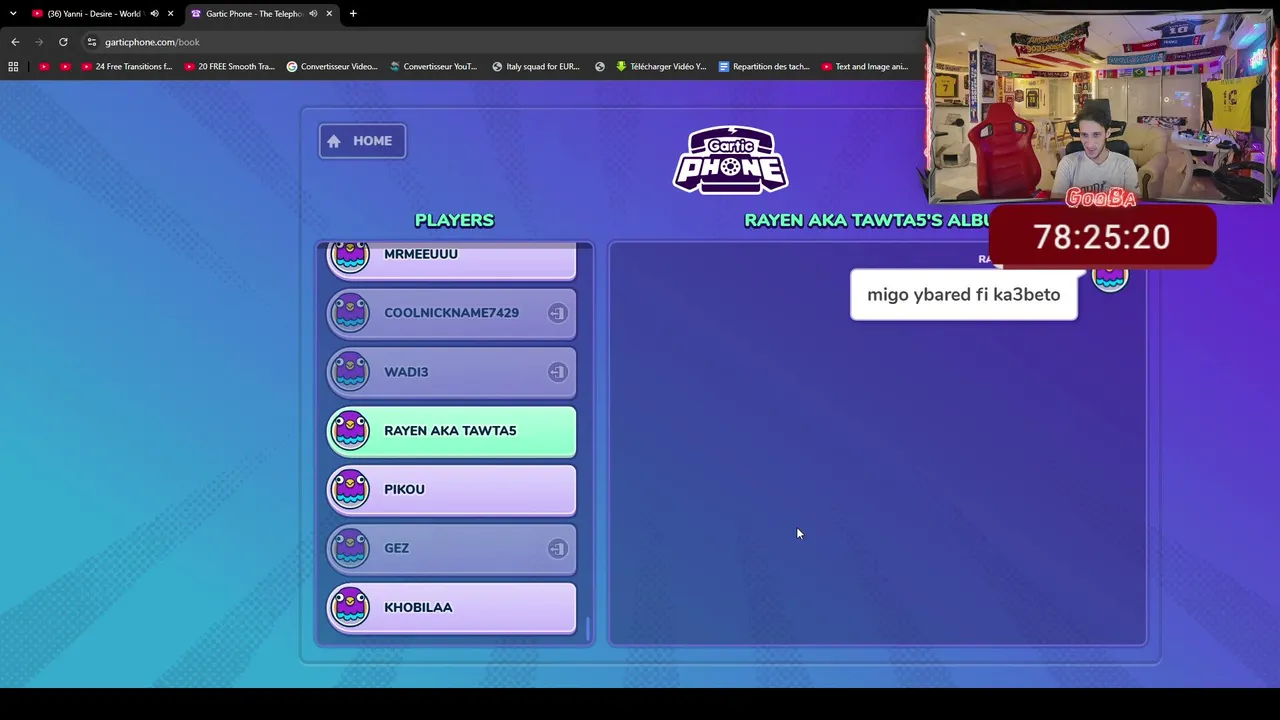Click GEZ's greyed bird avatar
Viewport: 1280px width, 720px height.
tap(350, 548)
